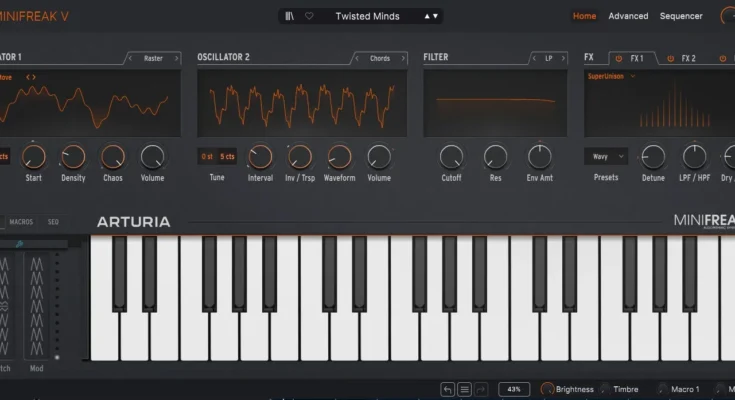Click the FX Detune knob
The image size is (735, 400).
[653, 157]
